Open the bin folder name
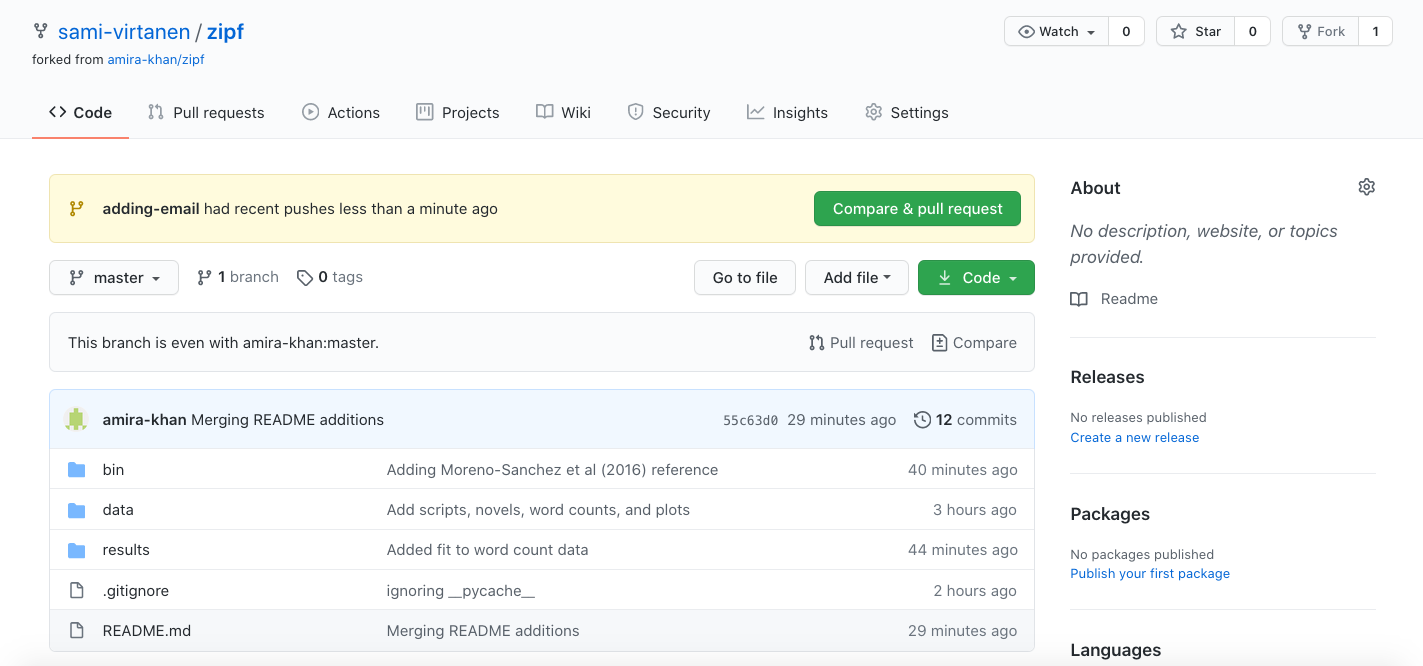The width and height of the screenshot is (1423, 666). 113,470
